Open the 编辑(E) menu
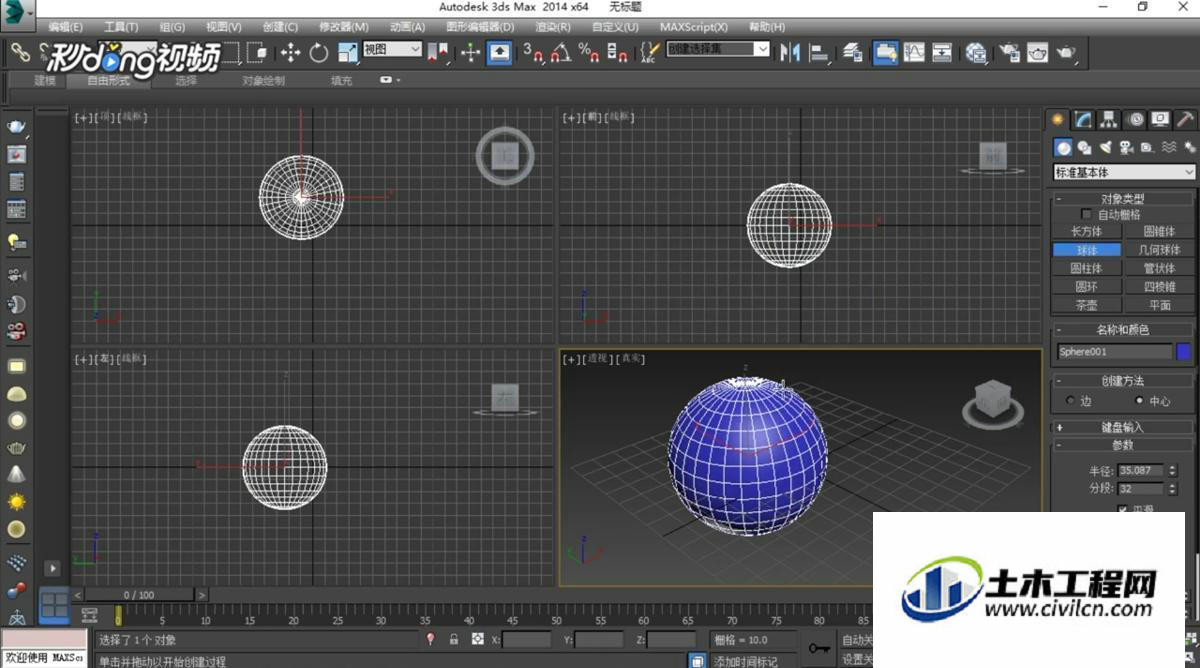The height and width of the screenshot is (668, 1200). (x=66, y=27)
